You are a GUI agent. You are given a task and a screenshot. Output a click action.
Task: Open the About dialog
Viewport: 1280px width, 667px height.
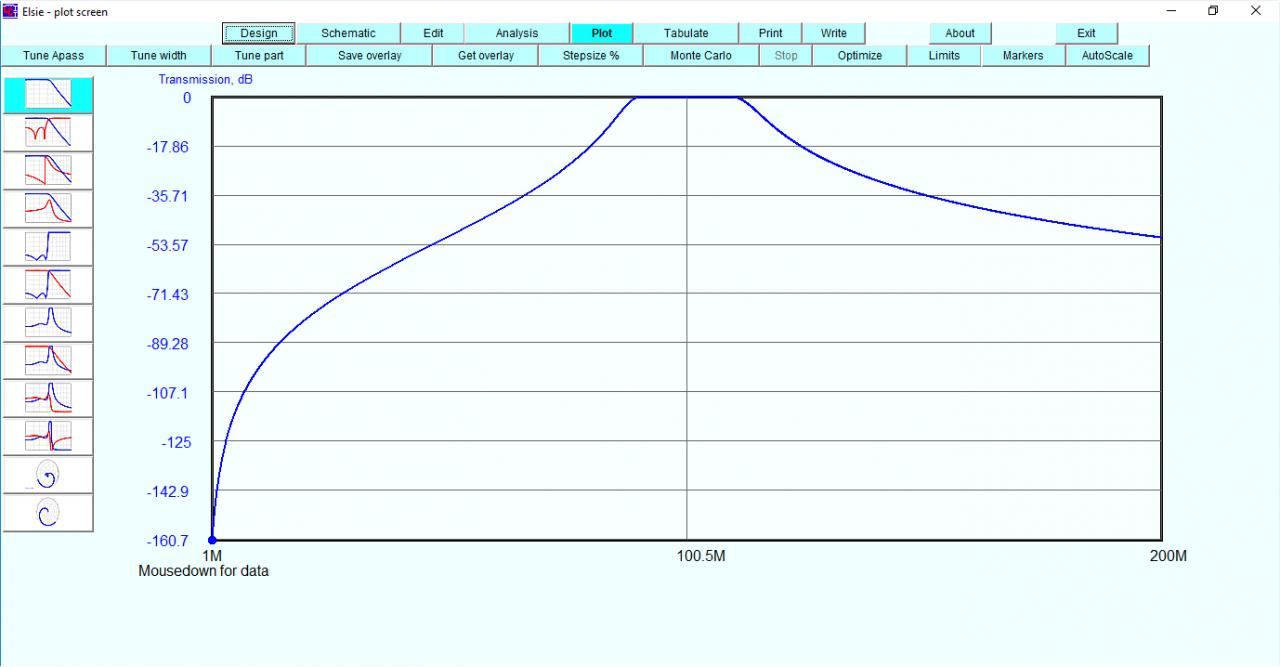(960, 34)
